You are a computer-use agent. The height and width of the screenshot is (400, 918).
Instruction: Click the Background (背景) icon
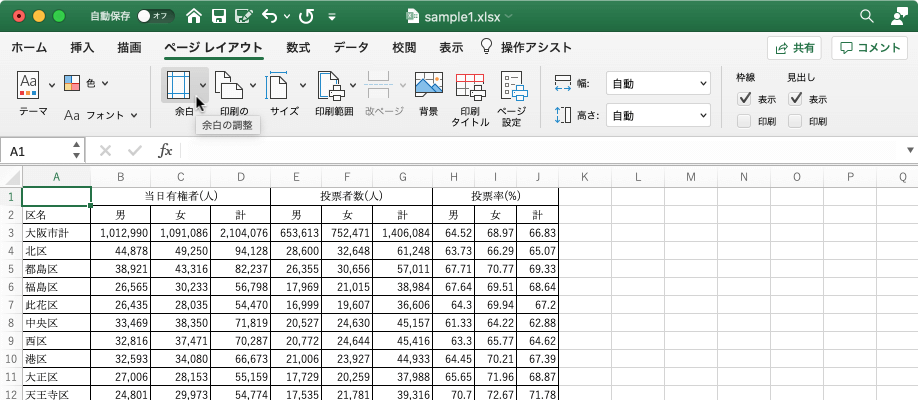(429, 85)
